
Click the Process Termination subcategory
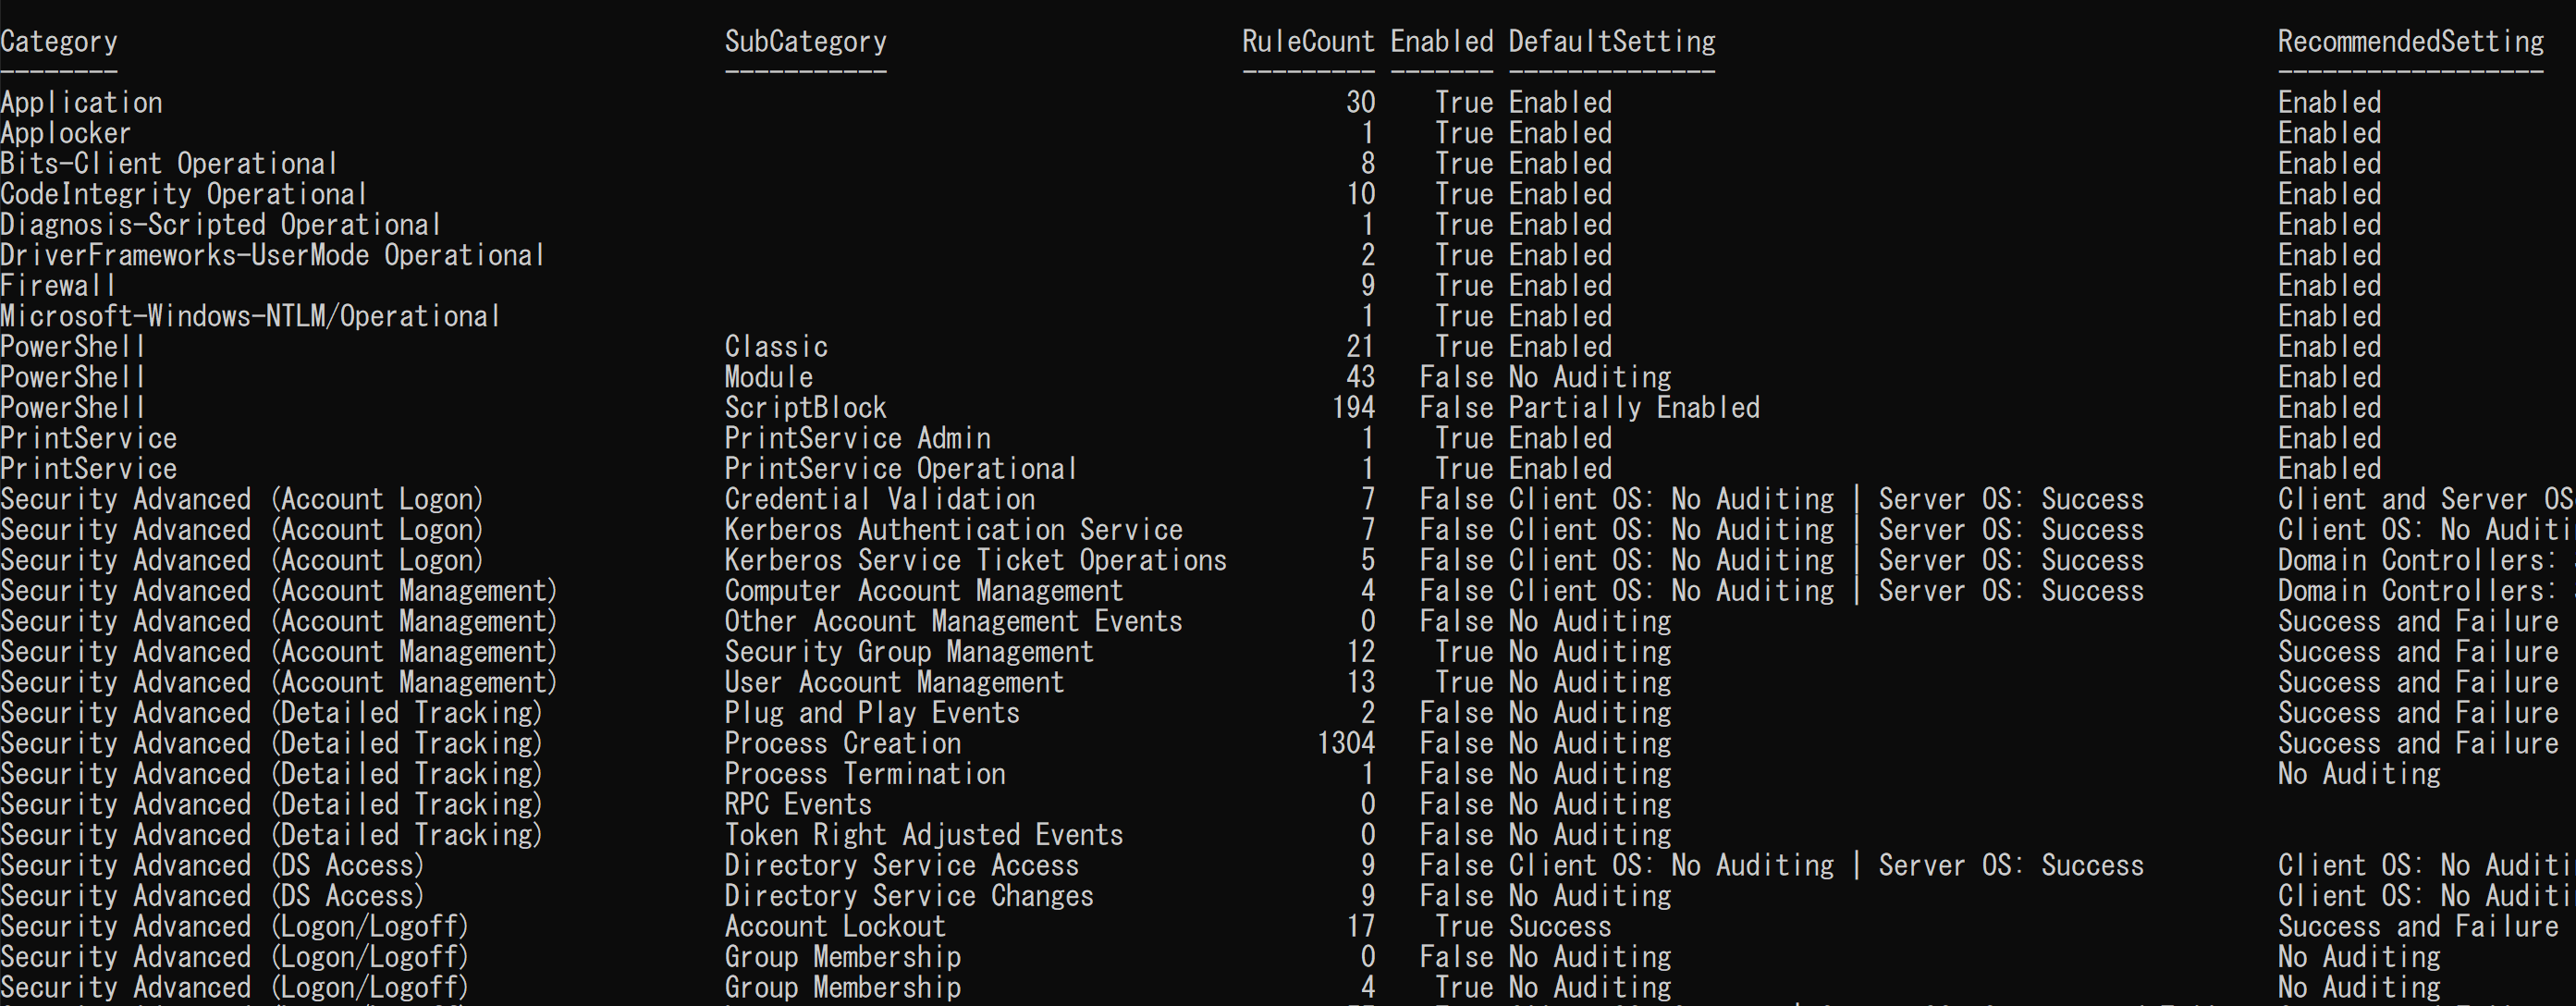click(x=865, y=774)
